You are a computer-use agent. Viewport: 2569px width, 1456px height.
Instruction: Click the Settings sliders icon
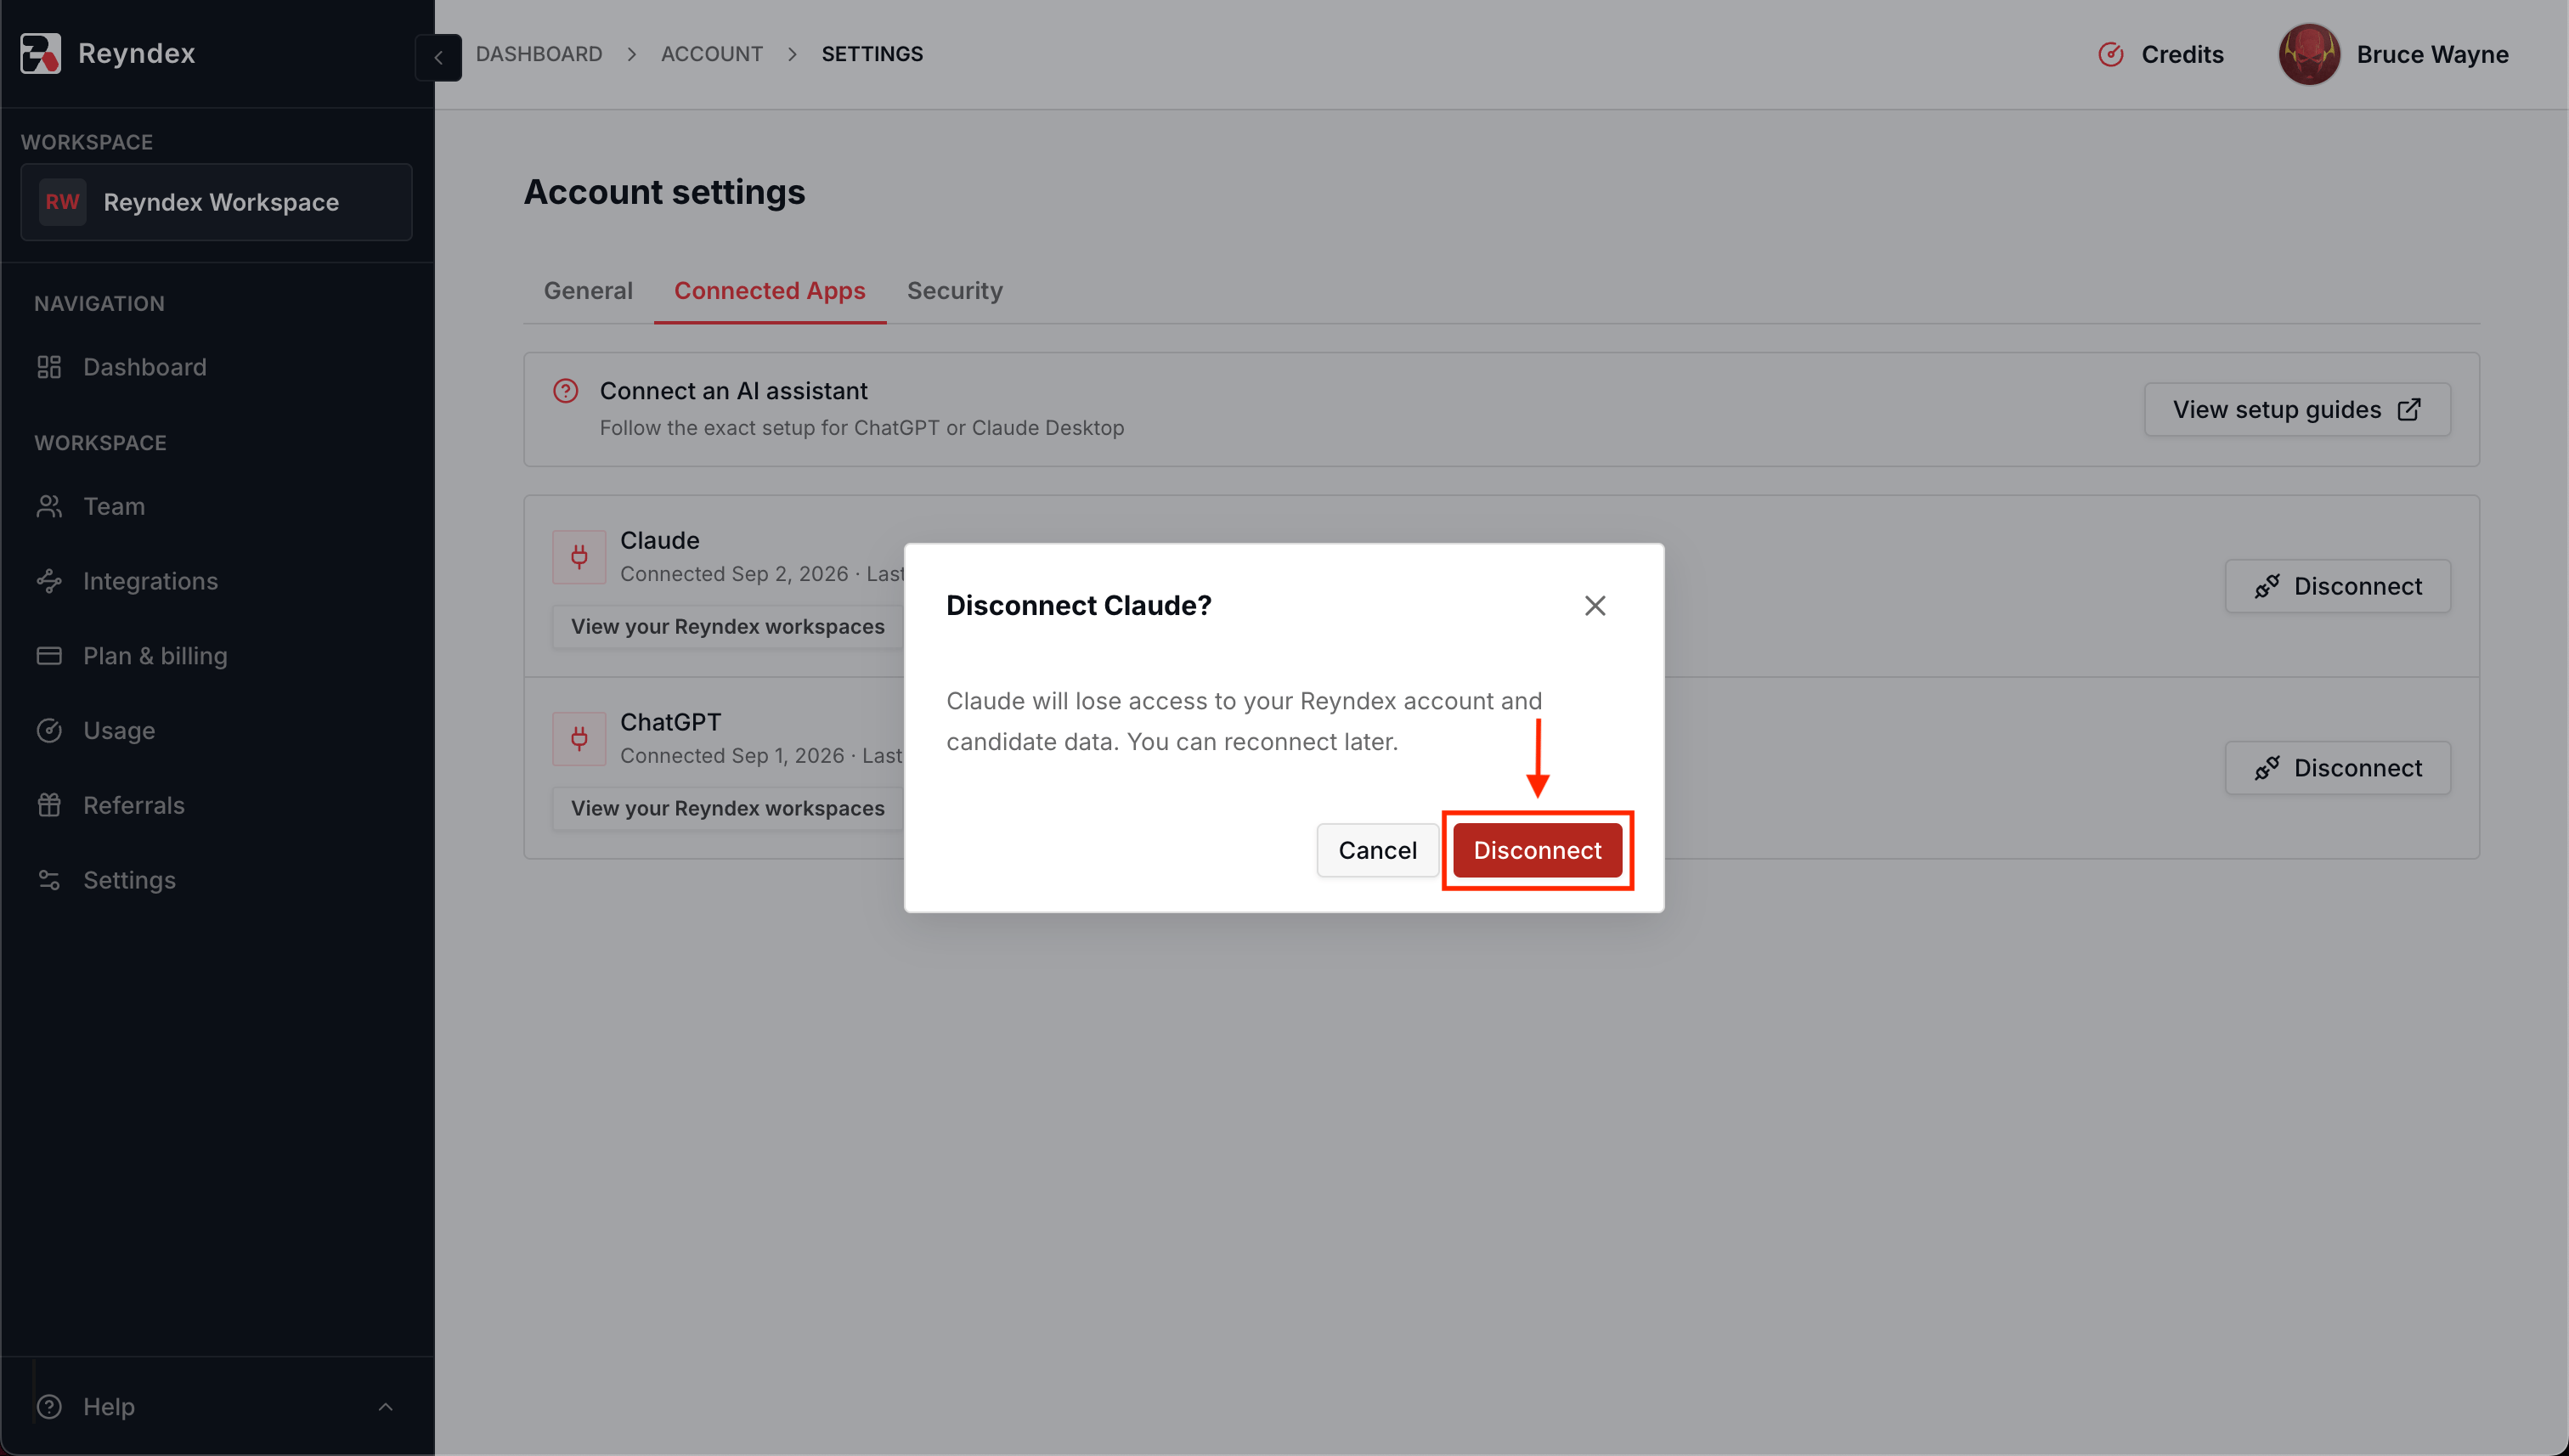pyautogui.click(x=49, y=880)
